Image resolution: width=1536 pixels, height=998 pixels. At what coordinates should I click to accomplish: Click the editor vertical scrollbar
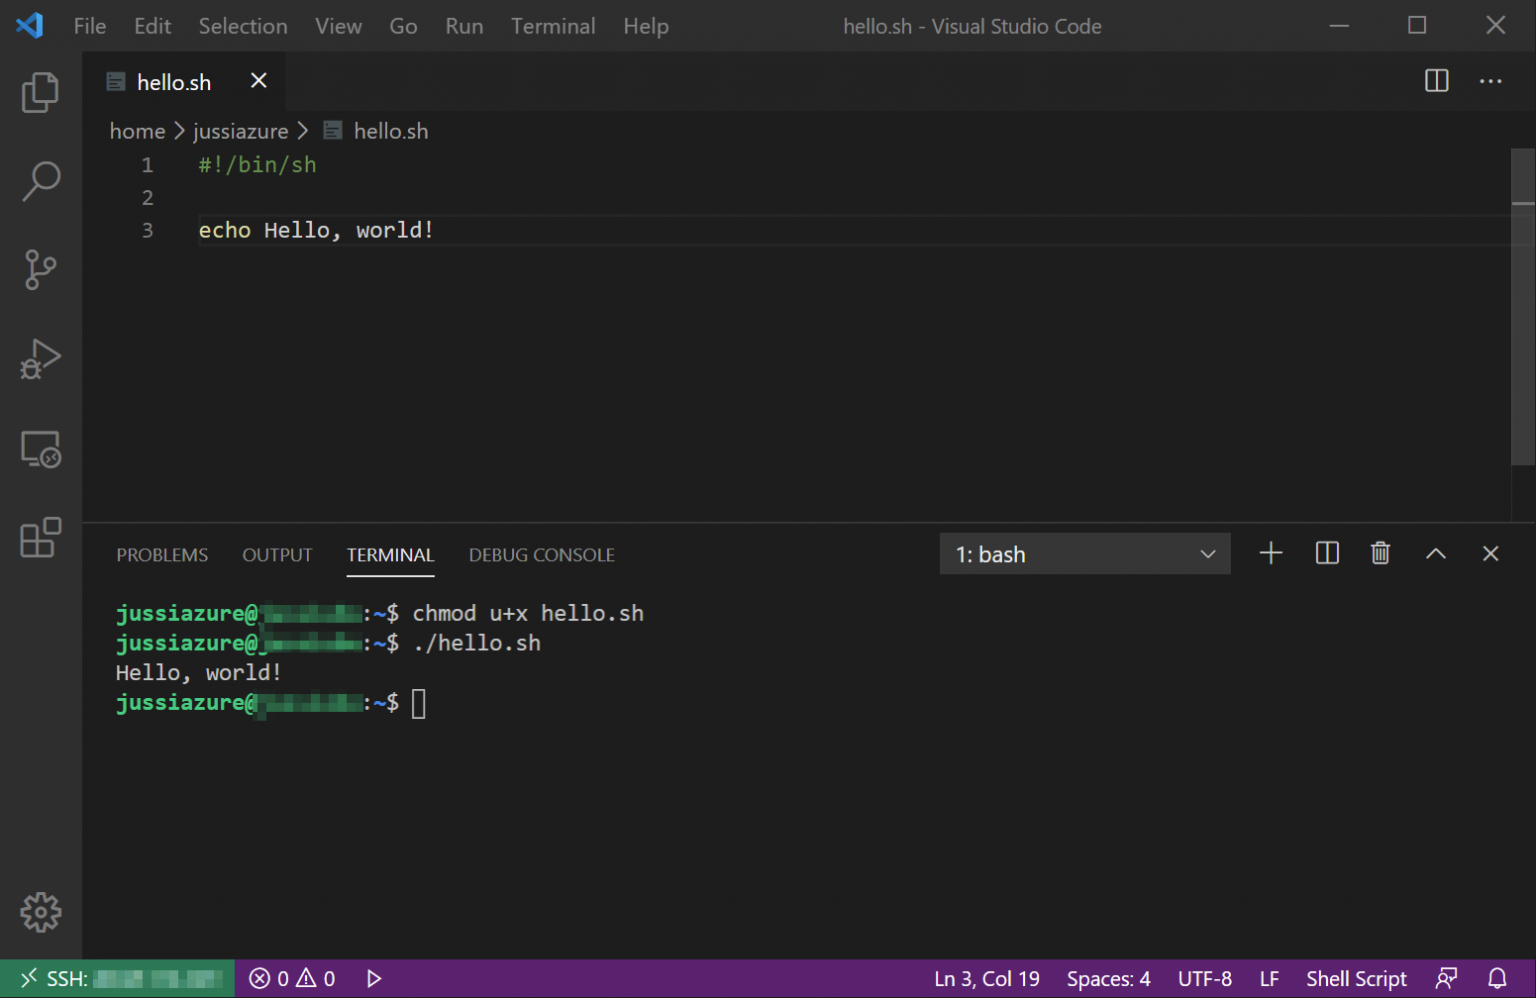click(x=1522, y=305)
